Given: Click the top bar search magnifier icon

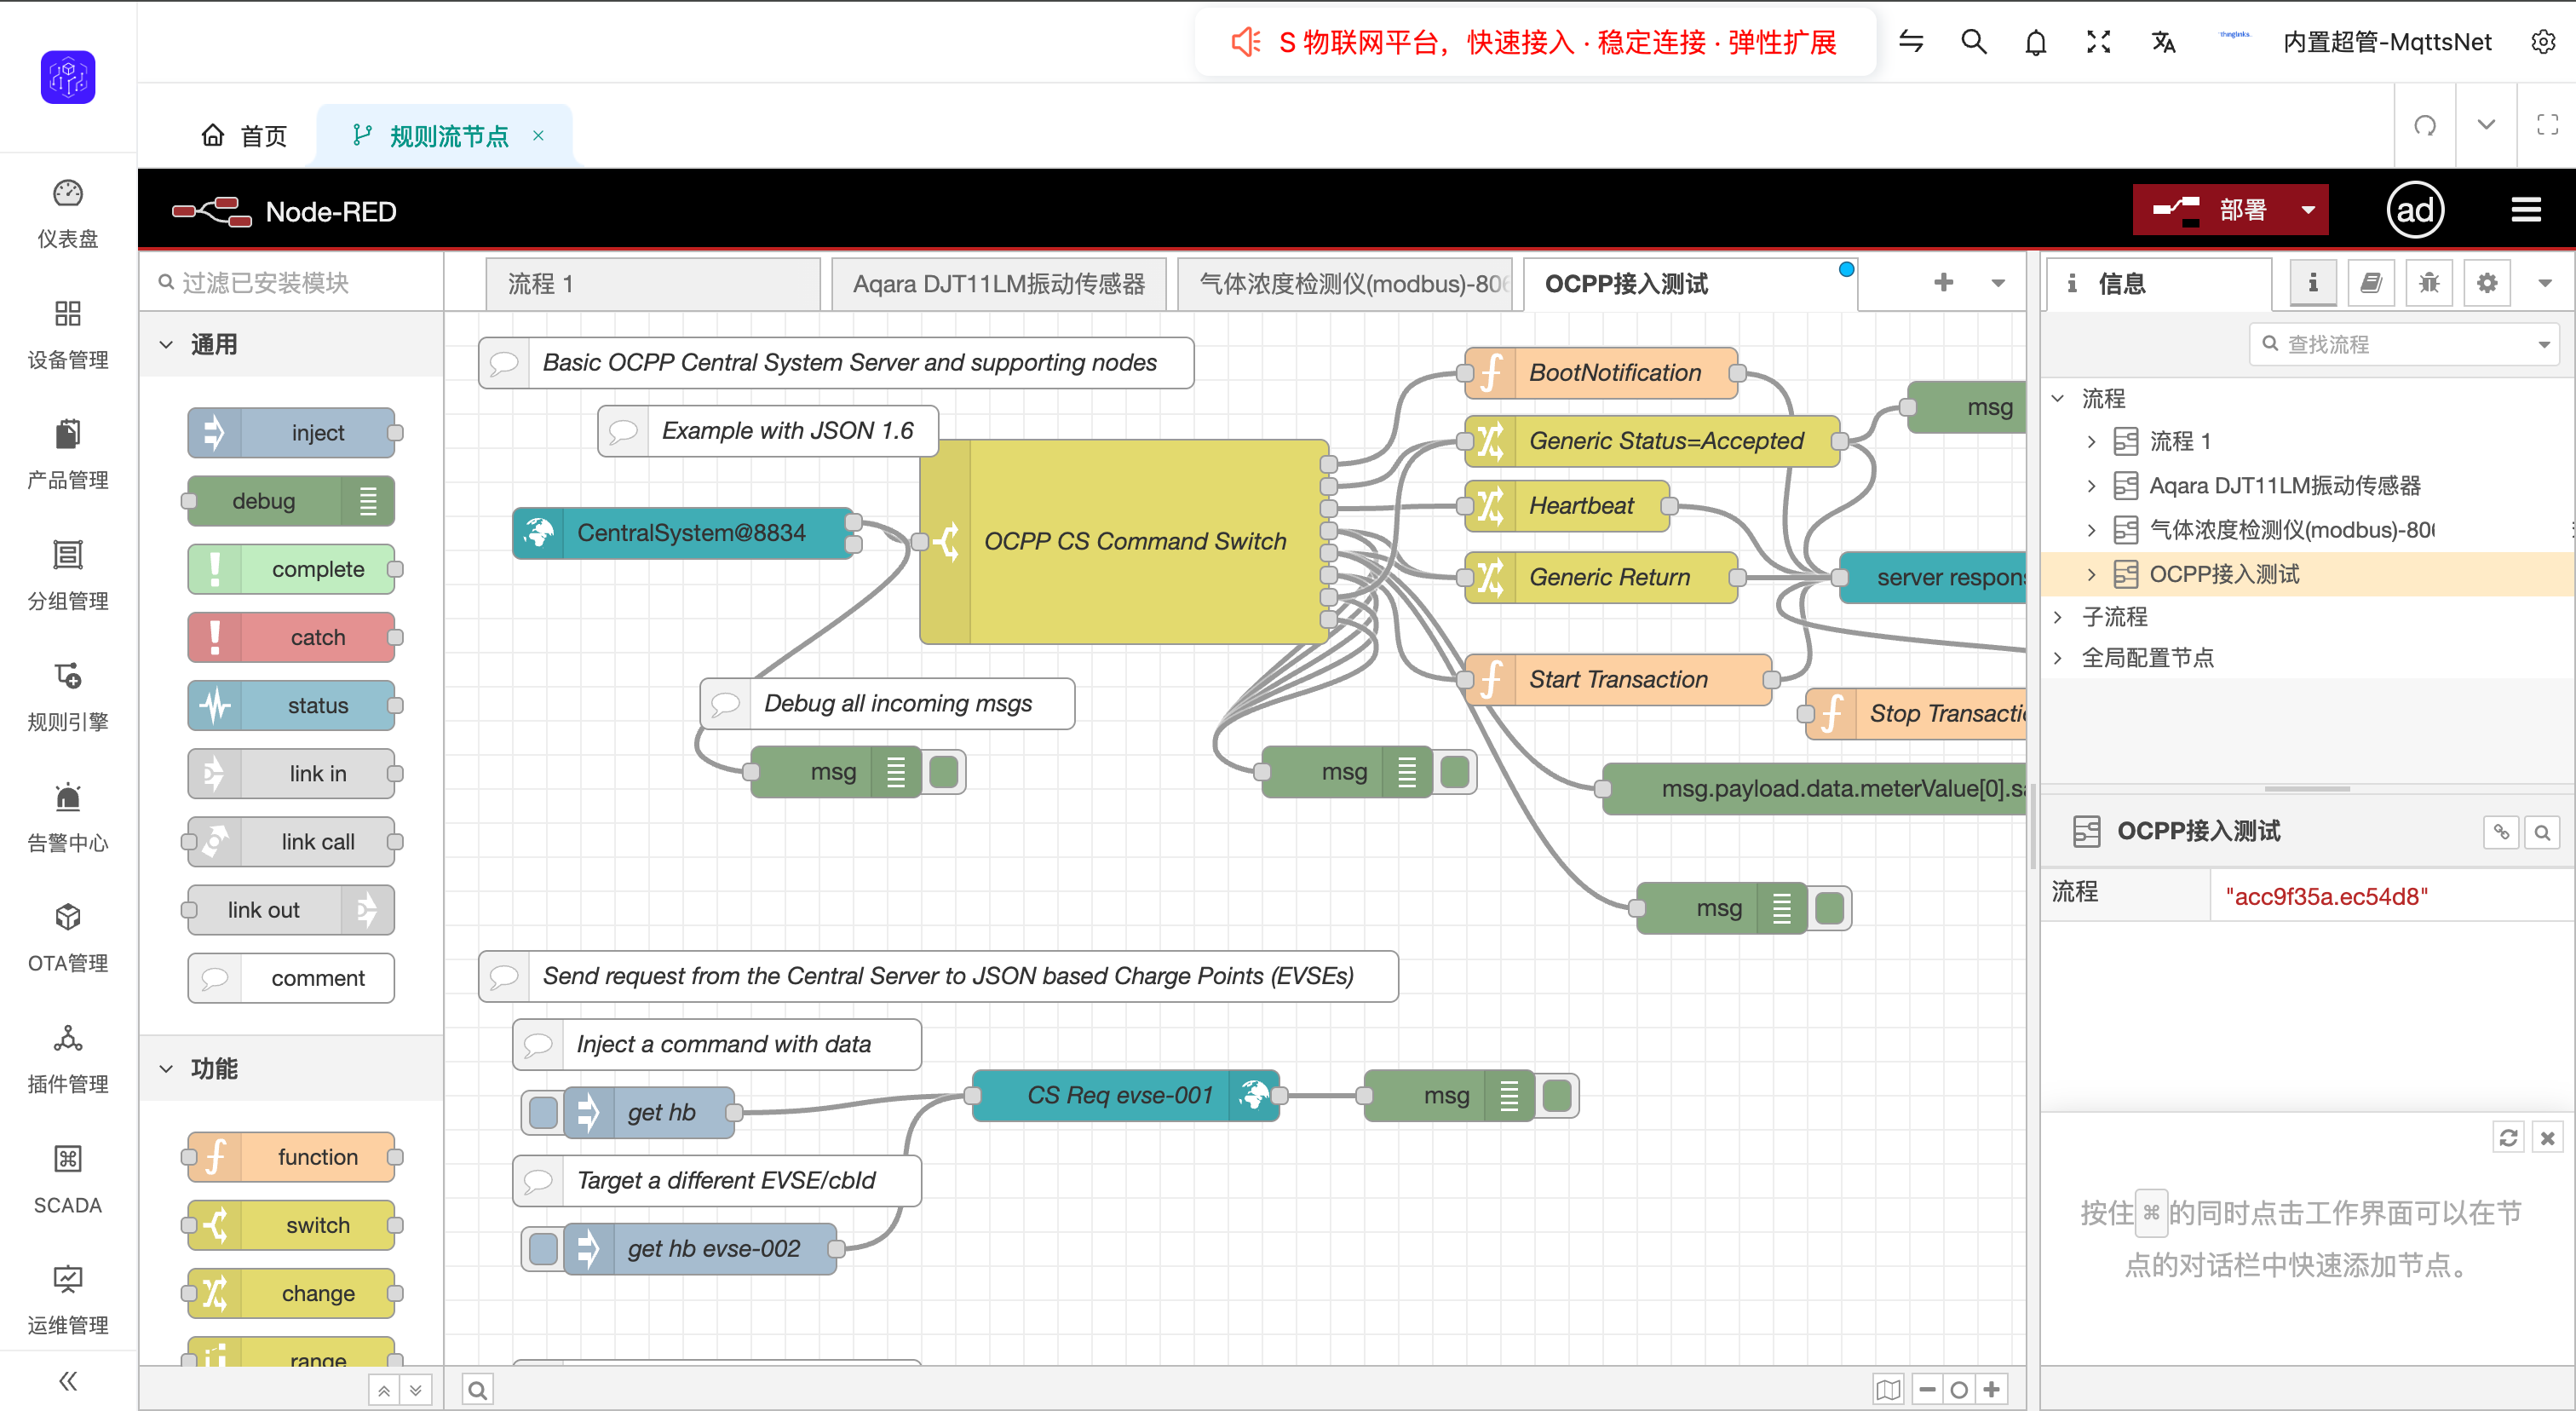Looking at the screenshot, I should pyautogui.click(x=1973, y=42).
